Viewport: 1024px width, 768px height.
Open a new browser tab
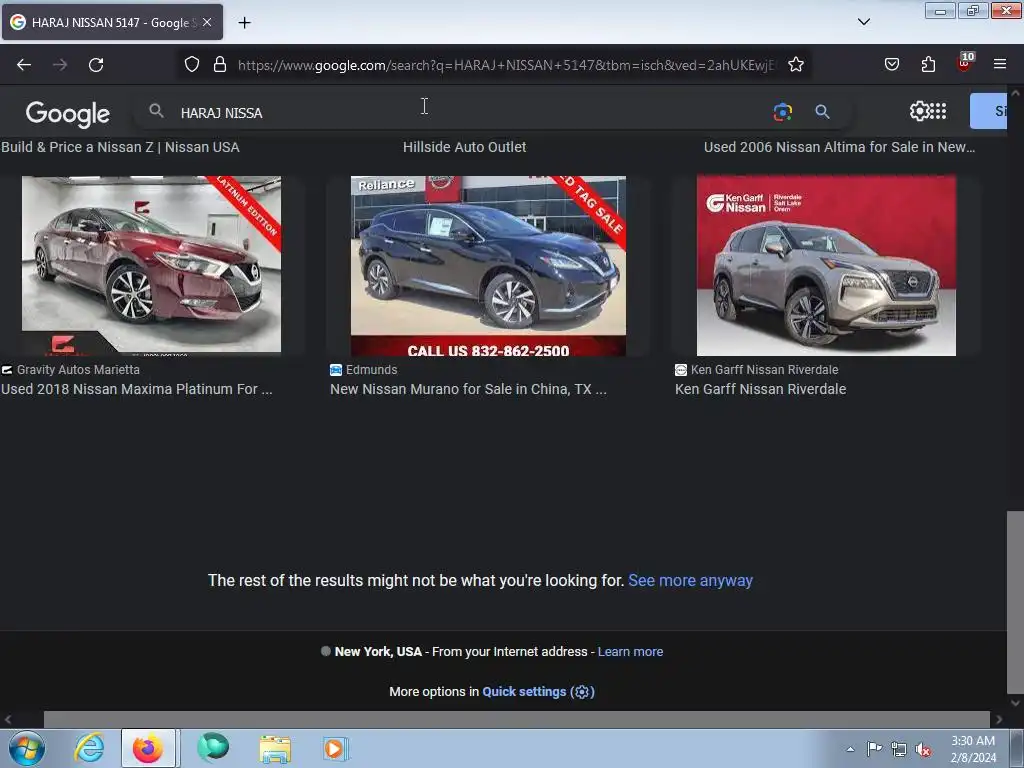pos(244,23)
